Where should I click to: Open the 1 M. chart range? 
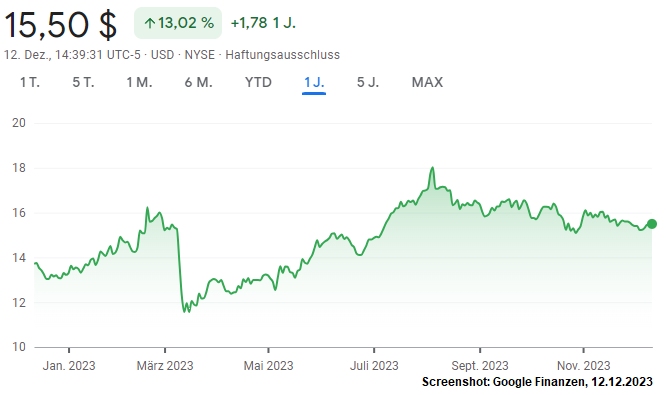(x=139, y=82)
